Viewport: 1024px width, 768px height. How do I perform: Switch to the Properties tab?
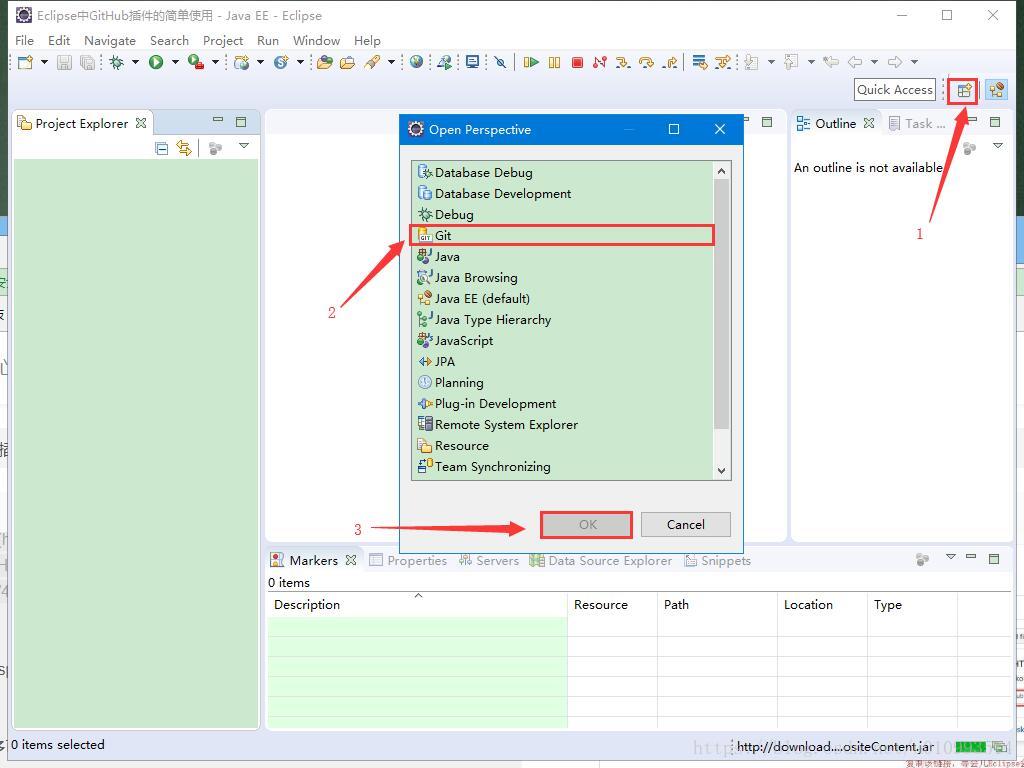click(408, 560)
